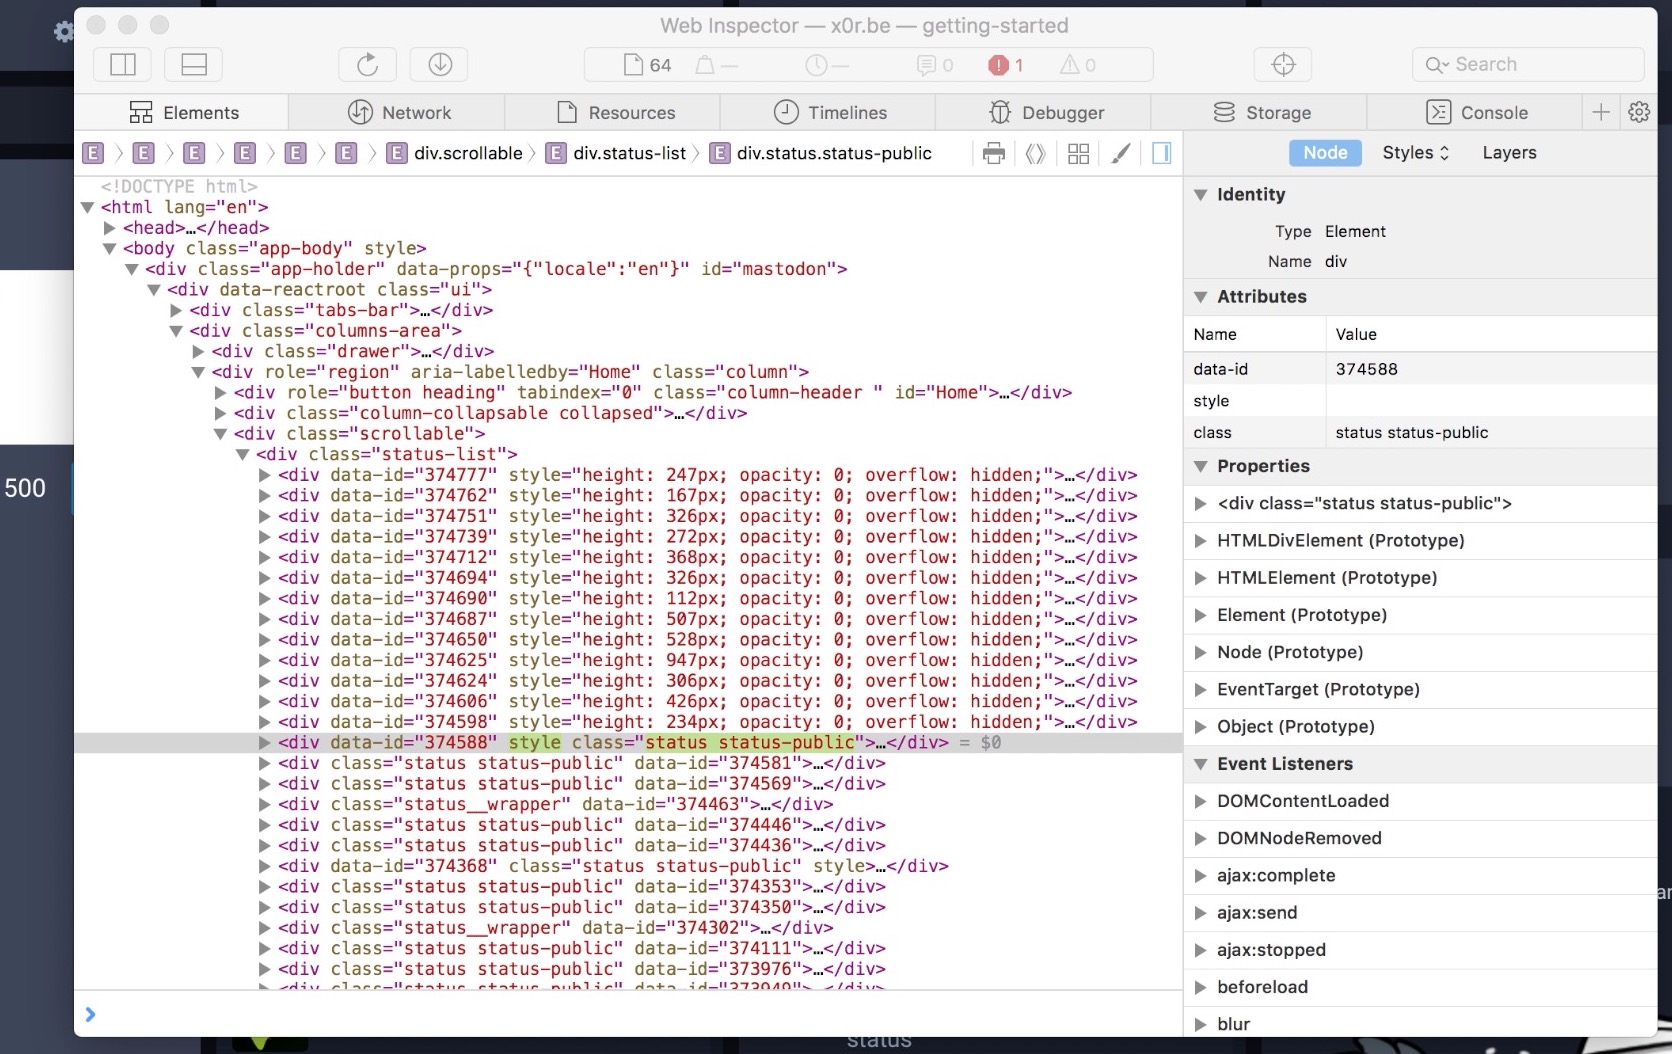The width and height of the screenshot is (1672, 1054).
Task: Click the first E breadcrumb element icon
Action: [x=93, y=153]
